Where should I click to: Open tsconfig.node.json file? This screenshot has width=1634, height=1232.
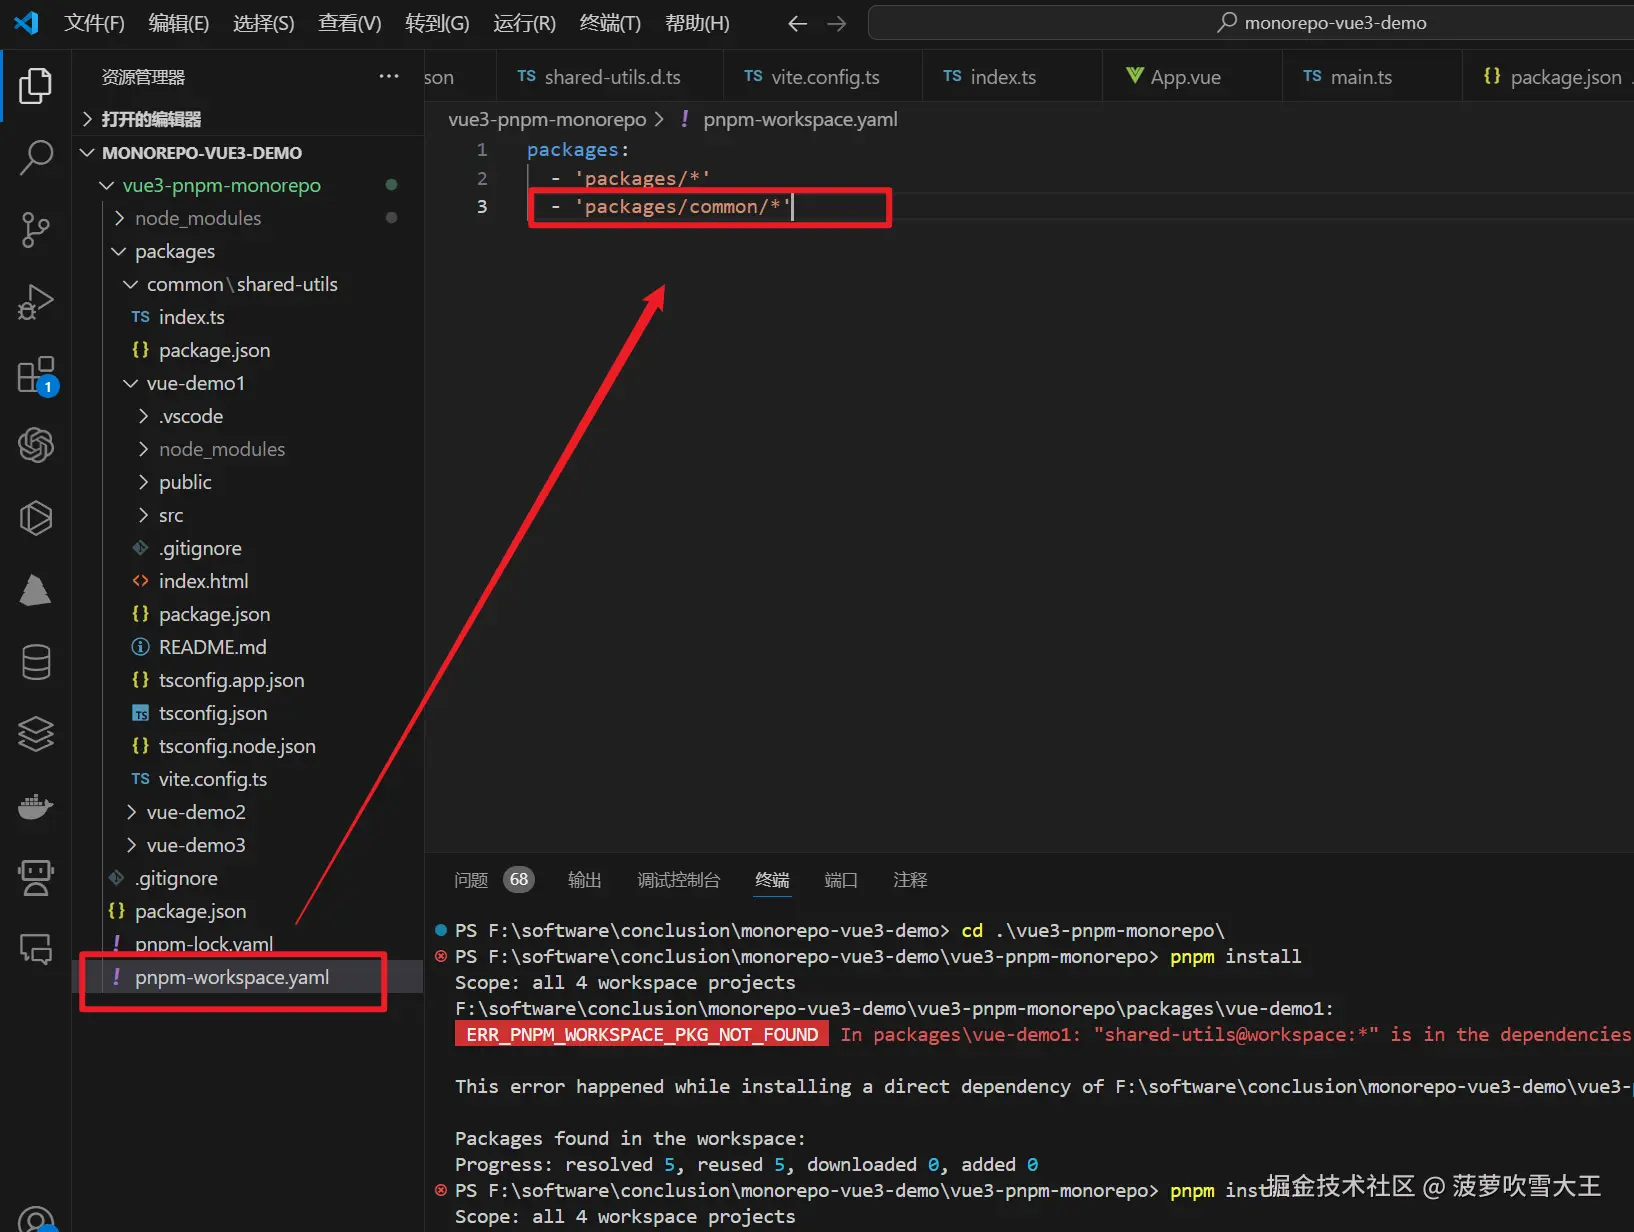pos(250,746)
